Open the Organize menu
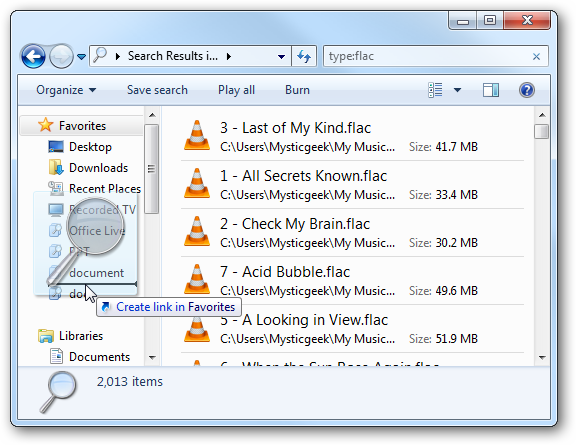The width and height of the screenshot is (576, 445). pos(66,90)
